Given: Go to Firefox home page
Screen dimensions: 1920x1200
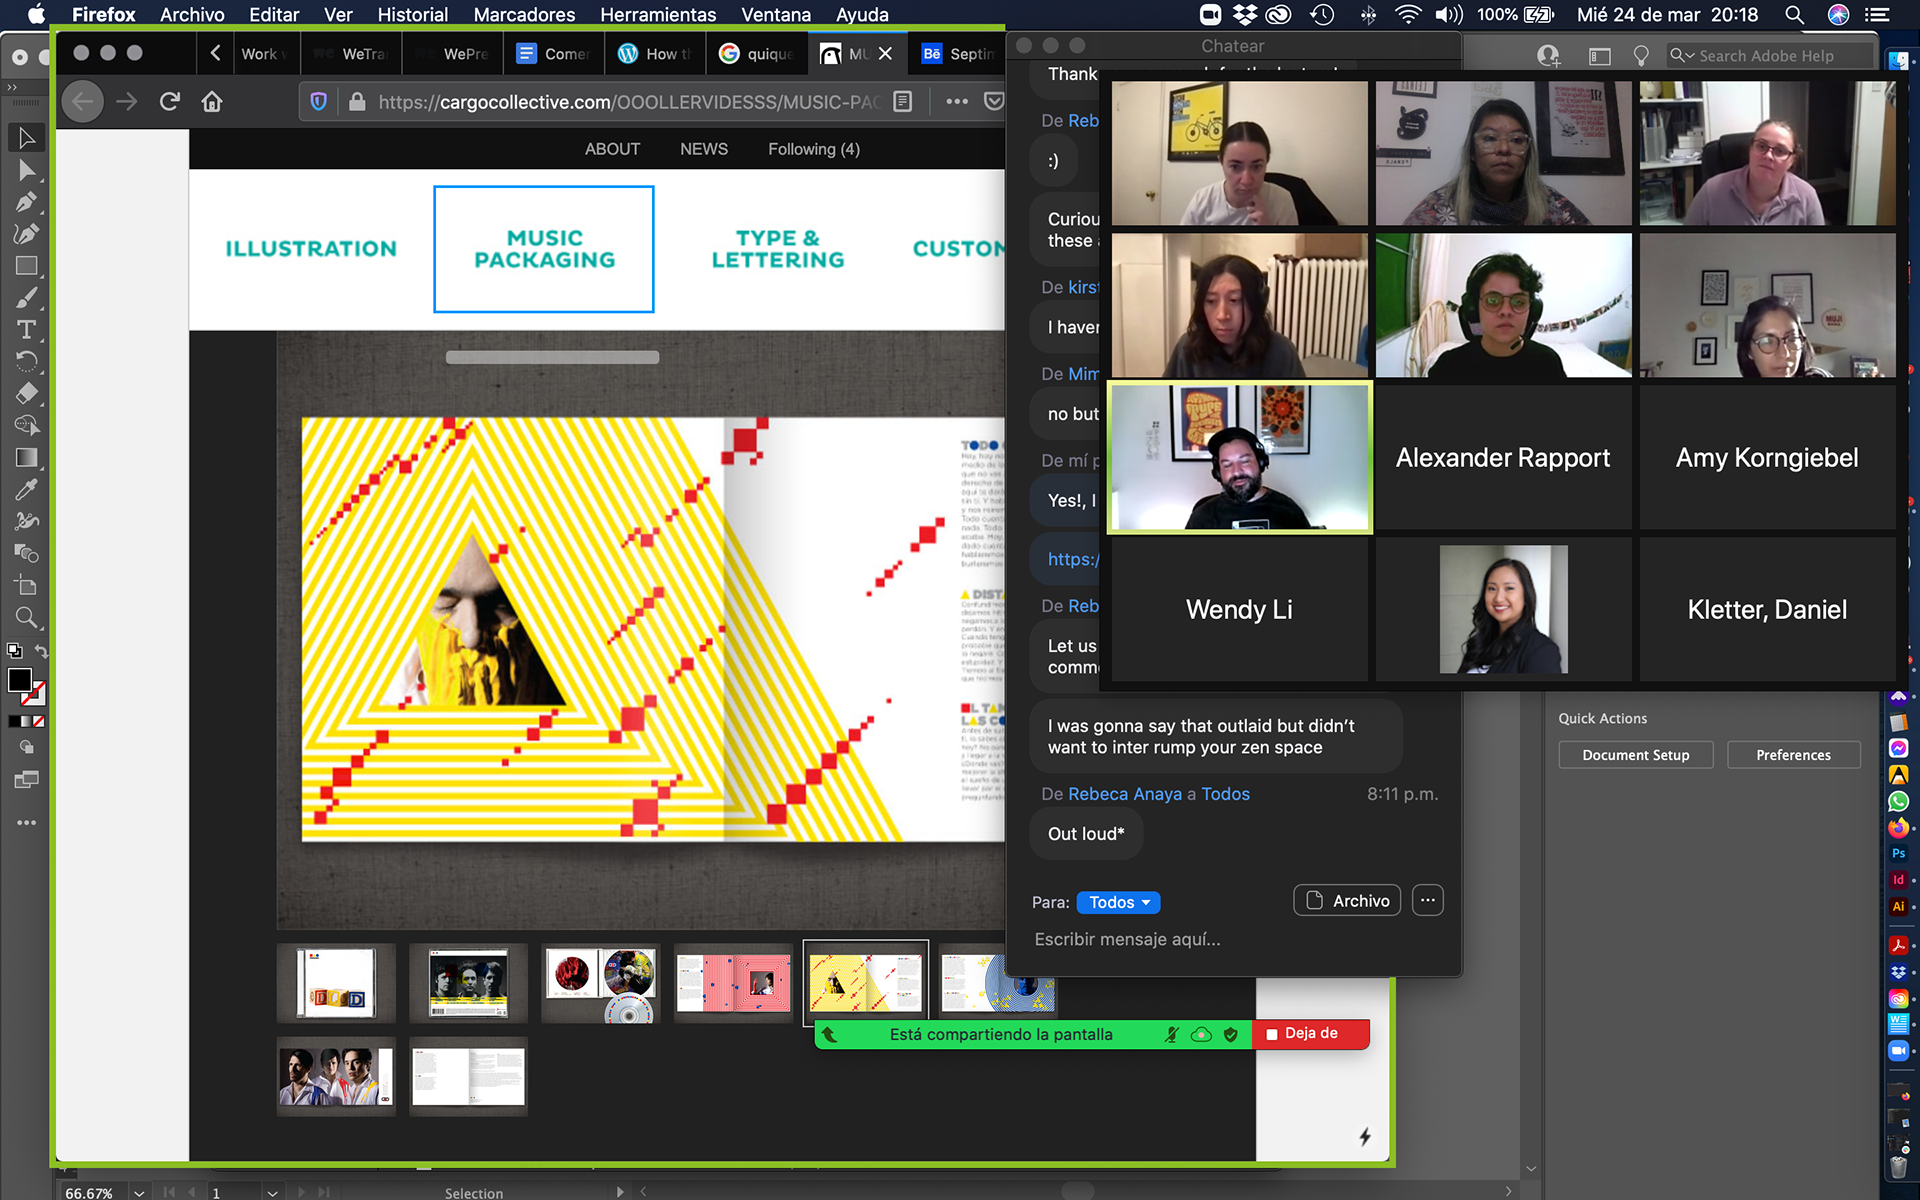Looking at the screenshot, I should click(x=211, y=101).
